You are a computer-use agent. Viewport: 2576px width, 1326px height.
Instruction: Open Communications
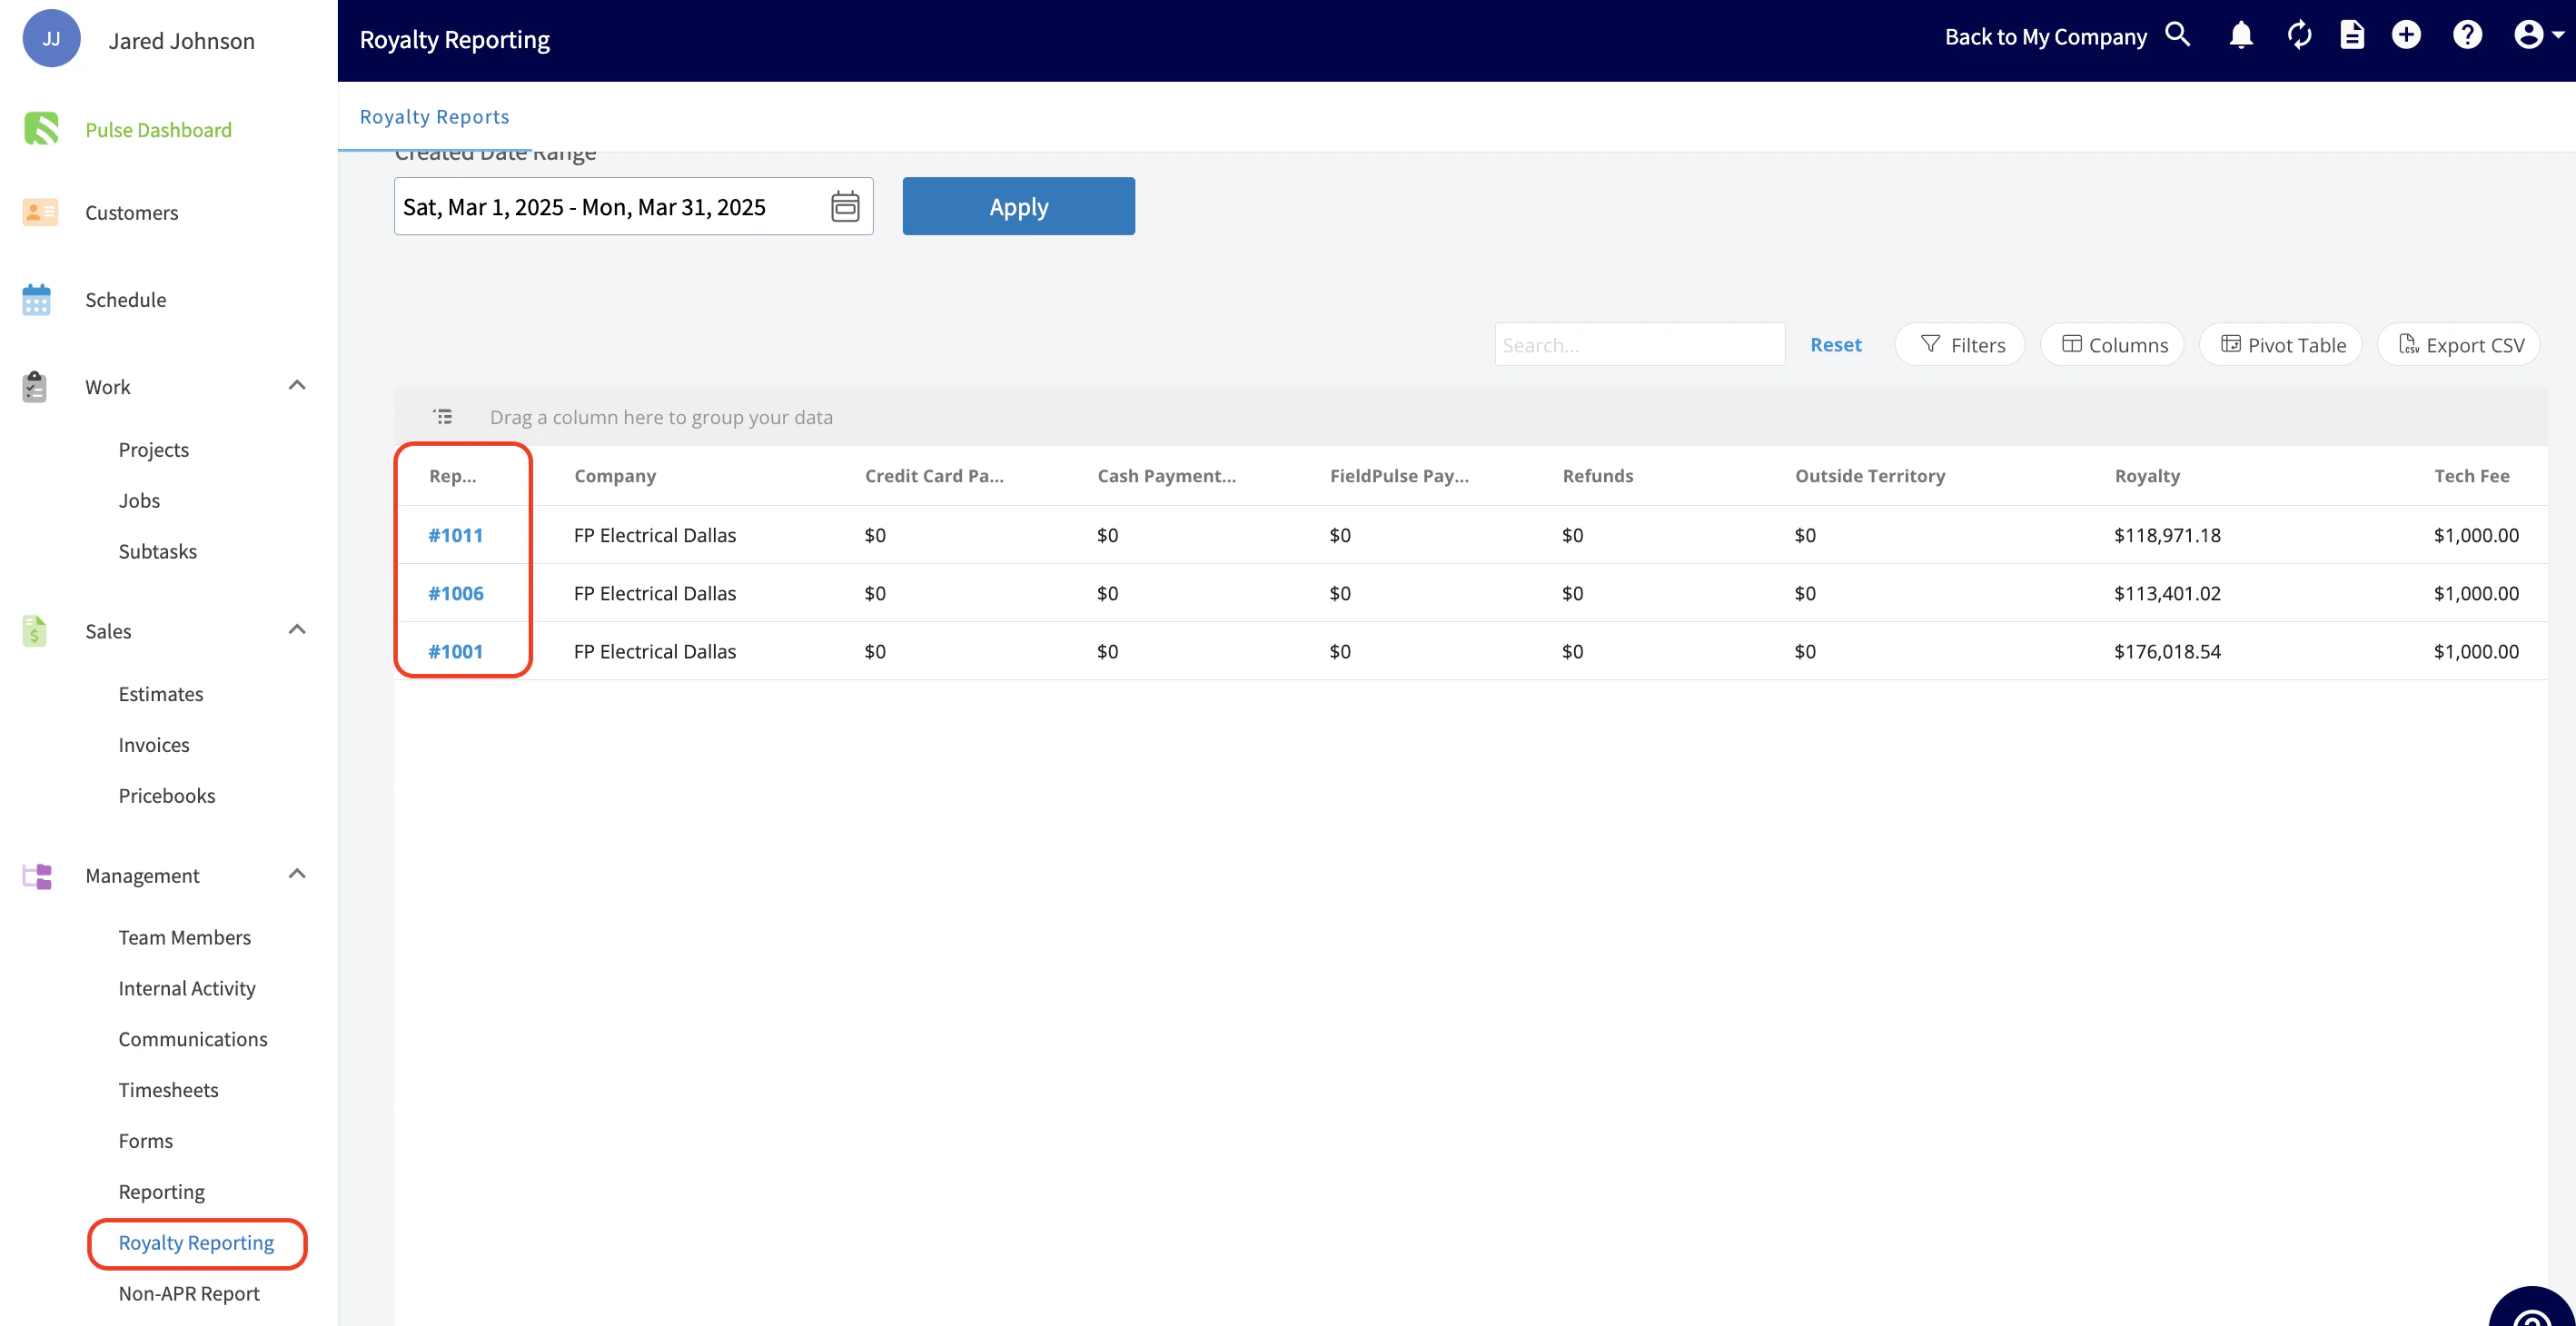192,1040
